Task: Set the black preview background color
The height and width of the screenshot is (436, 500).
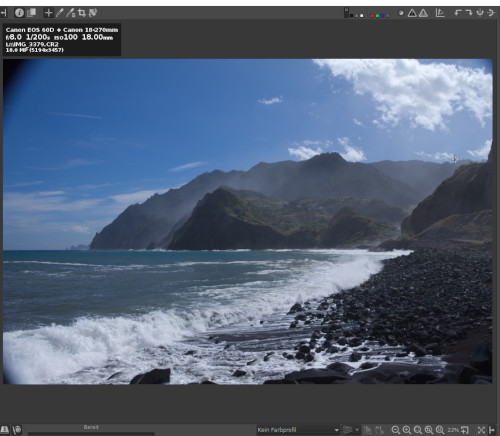Action: (351, 15)
